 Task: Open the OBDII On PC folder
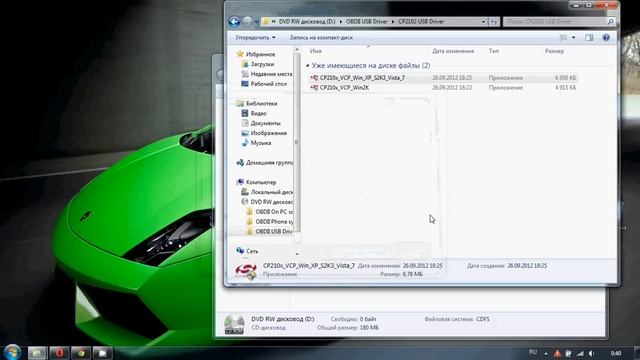click(274, 212)
